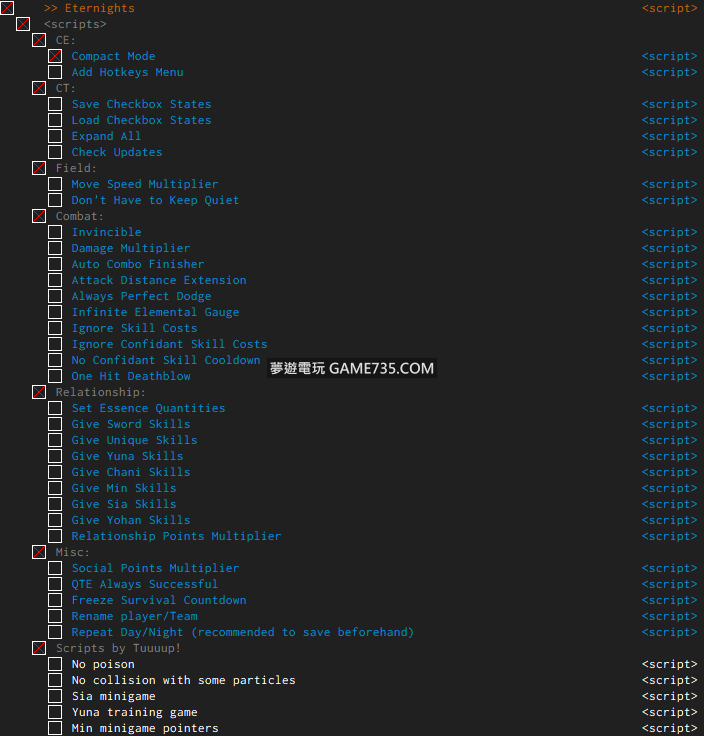The width and height of the screenshot is (704, 736).
Task: Collapse the Combat: group checkbox
Action: 39,216
